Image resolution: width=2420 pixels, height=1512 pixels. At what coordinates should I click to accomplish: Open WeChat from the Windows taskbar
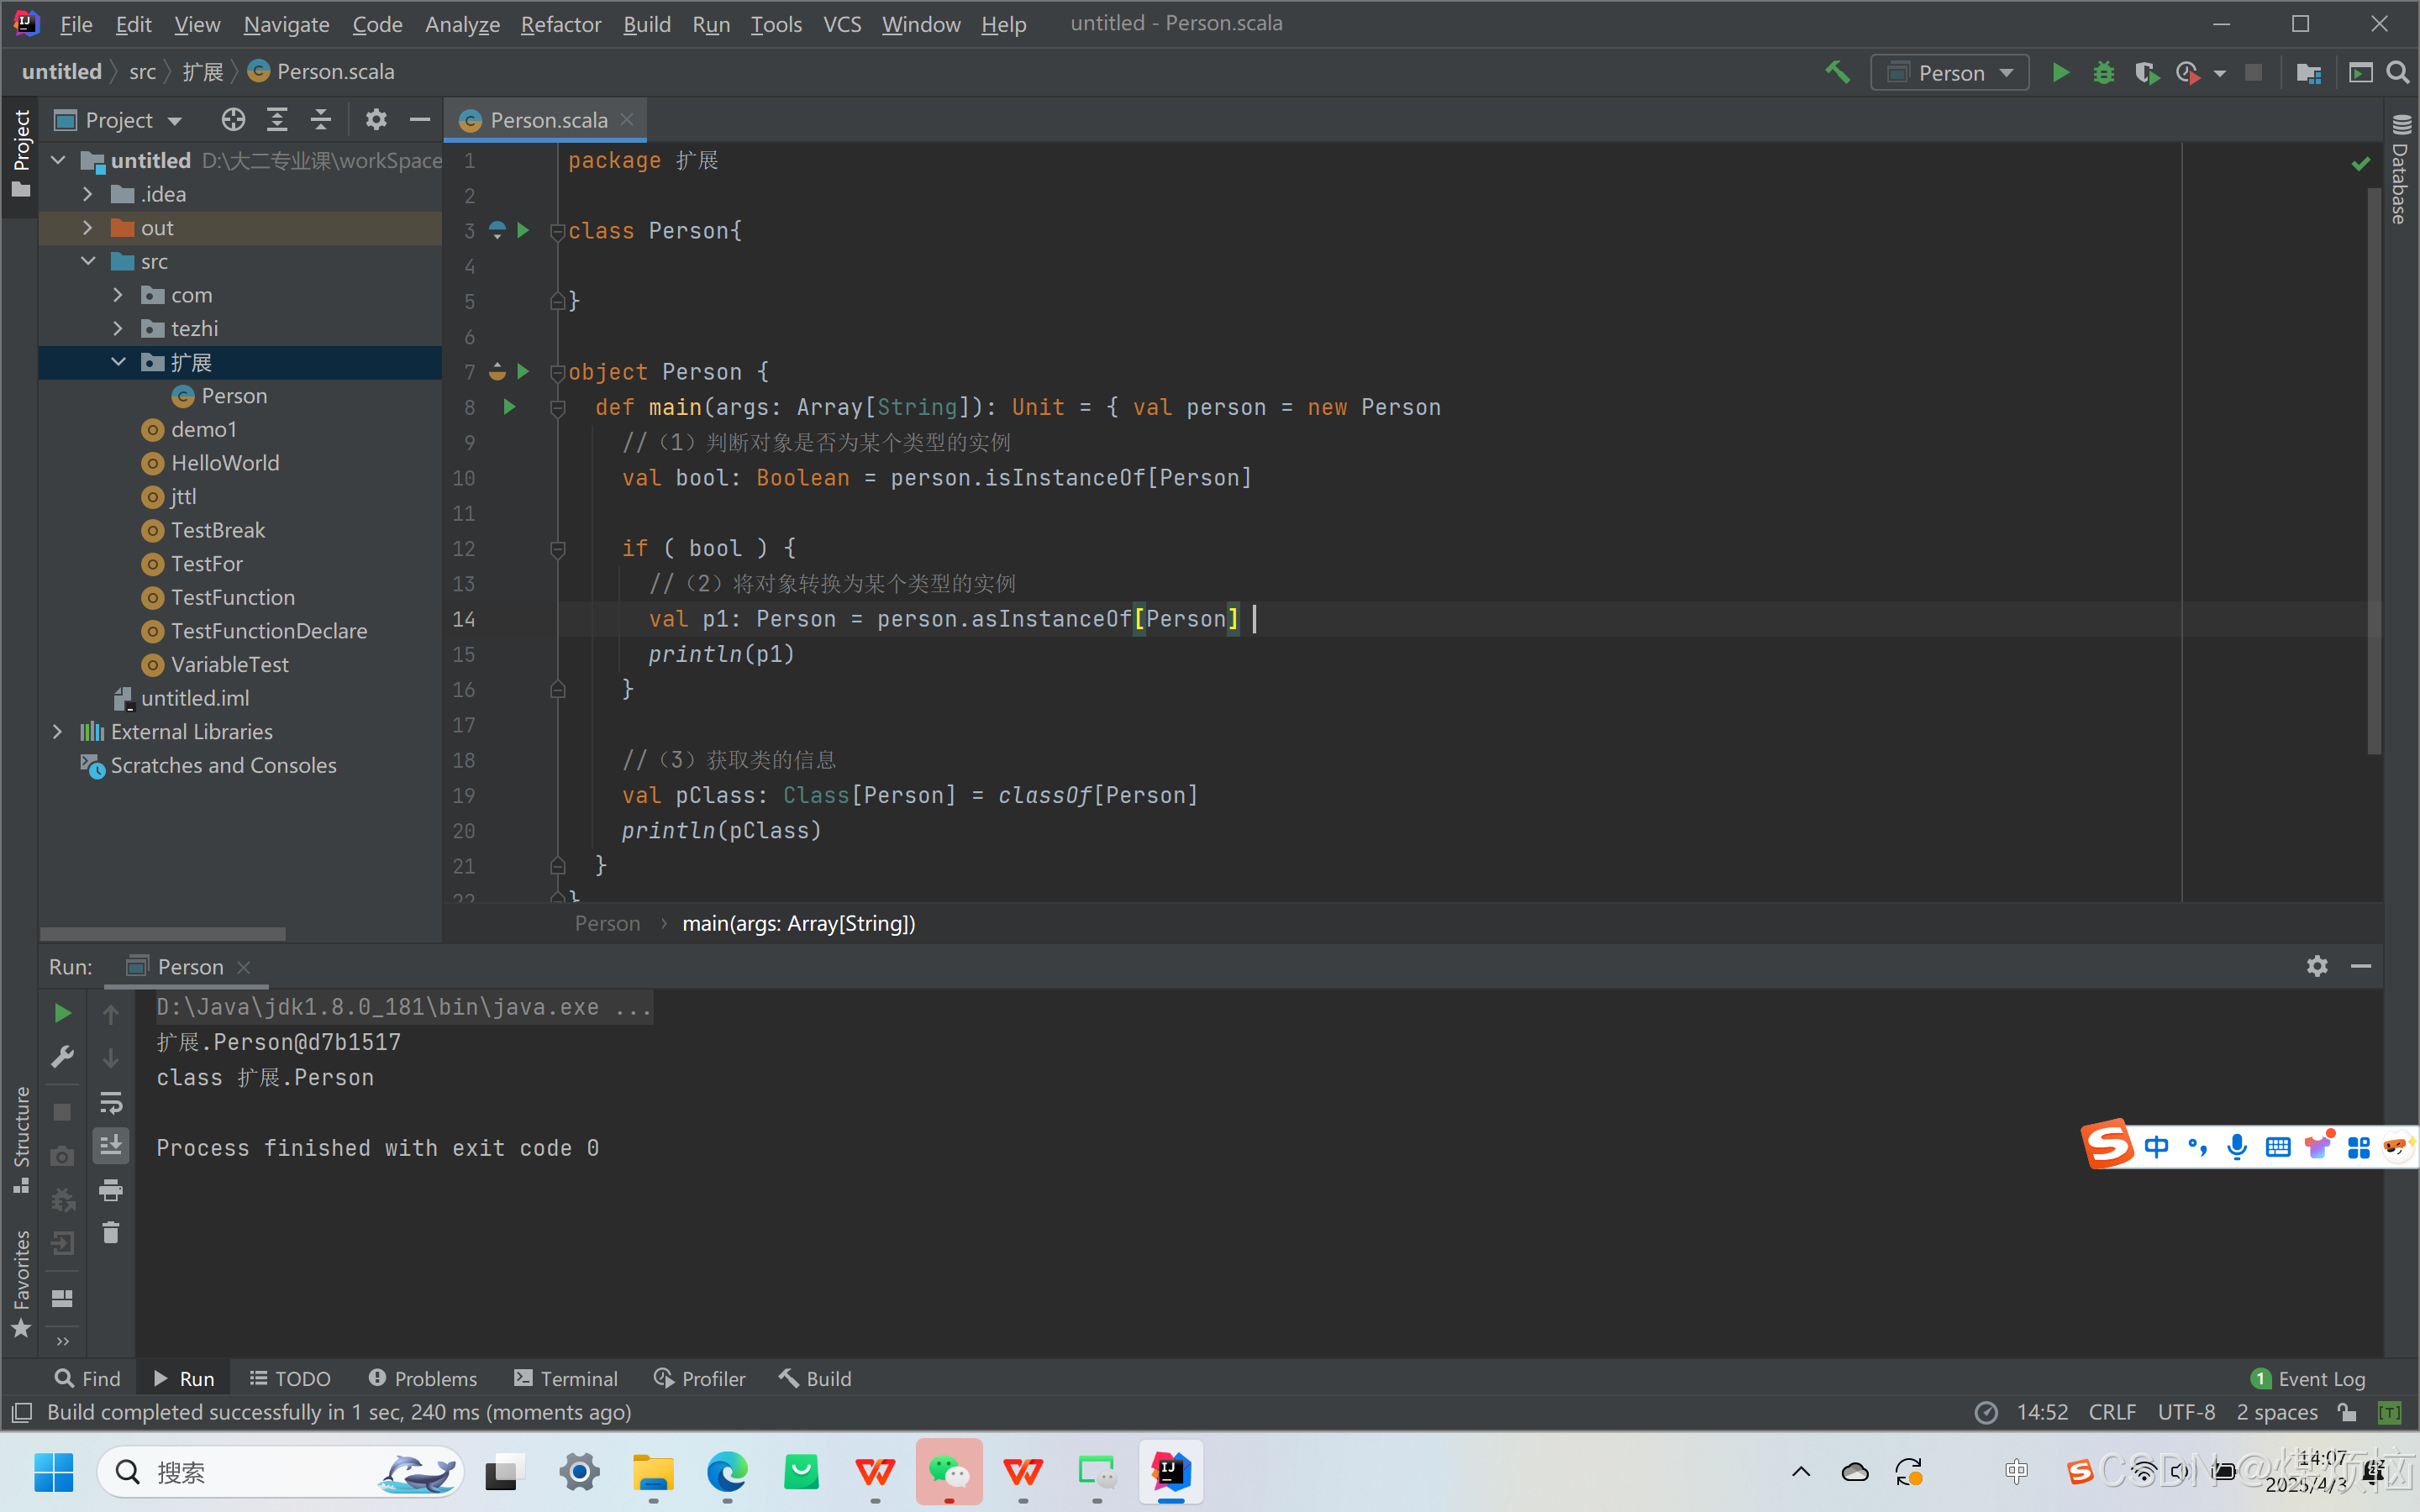click(948, 1472)
